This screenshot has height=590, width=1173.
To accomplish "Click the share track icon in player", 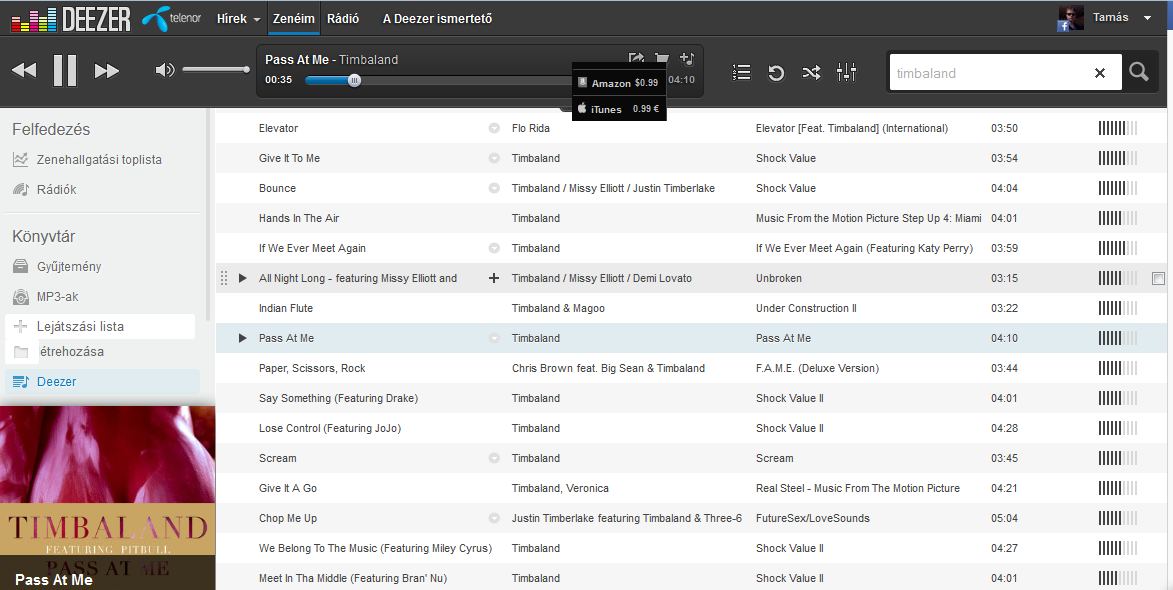I will [636, 58].
